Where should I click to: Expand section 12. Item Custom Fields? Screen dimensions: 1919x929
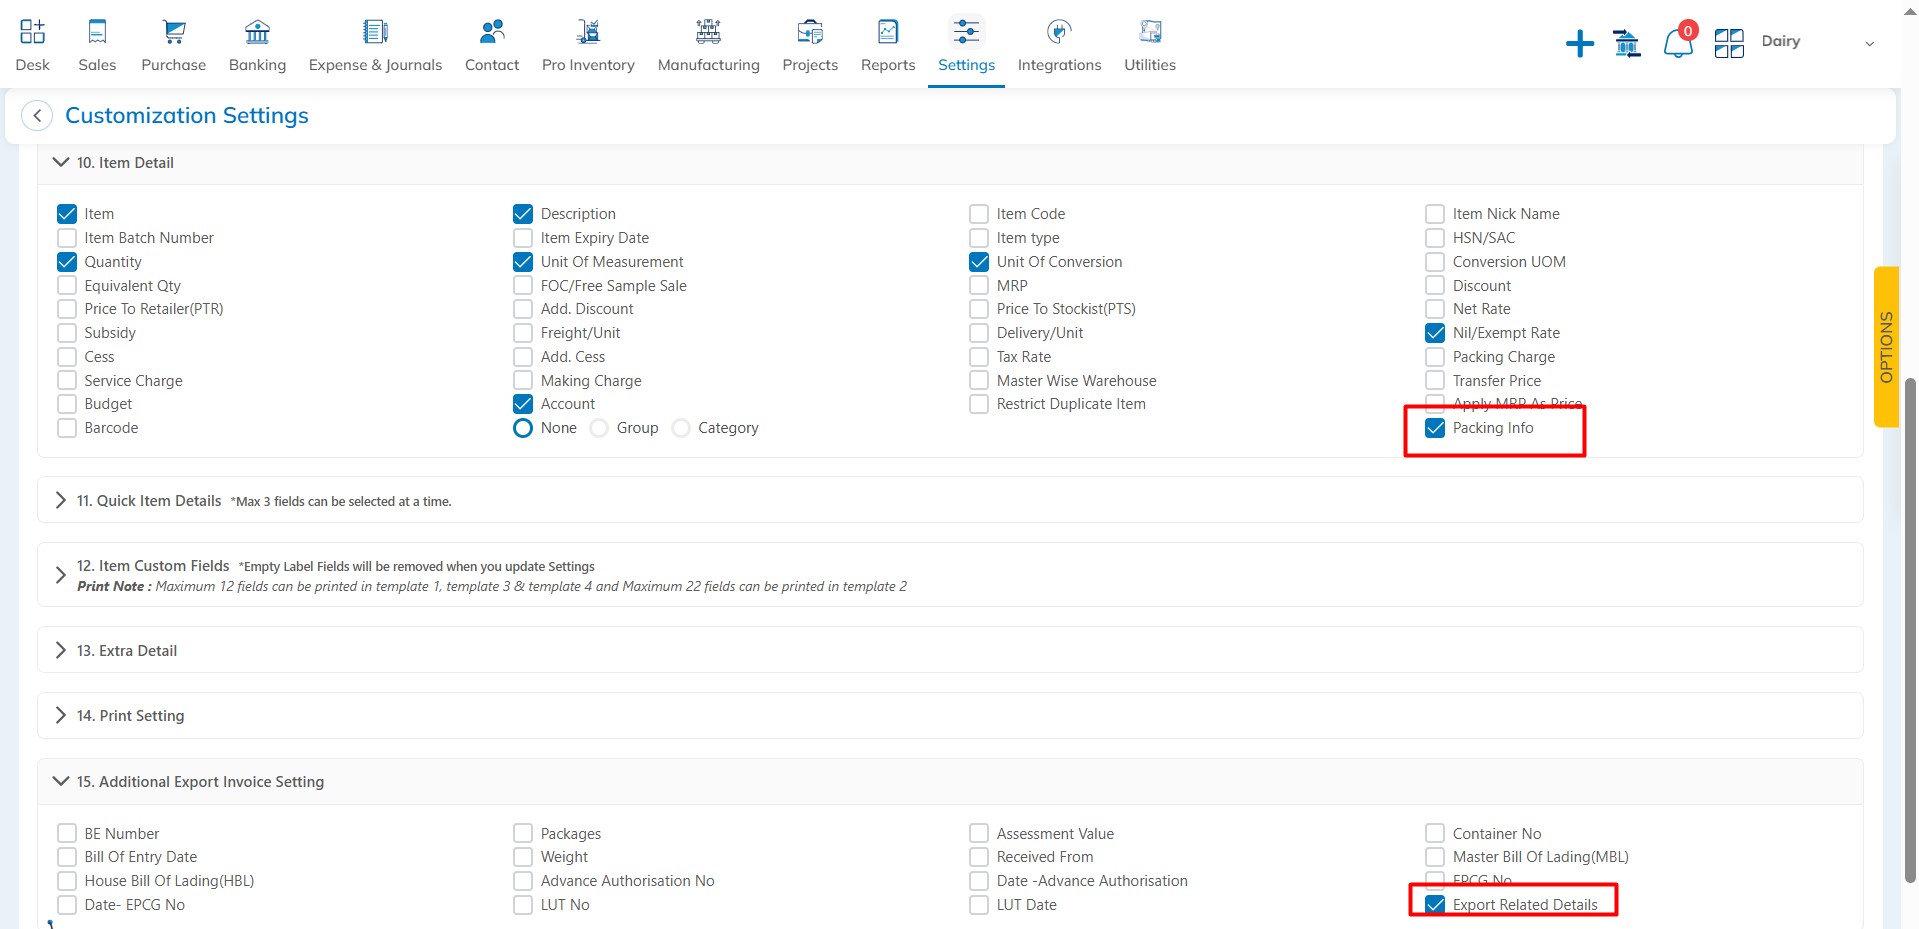[61, 575]
